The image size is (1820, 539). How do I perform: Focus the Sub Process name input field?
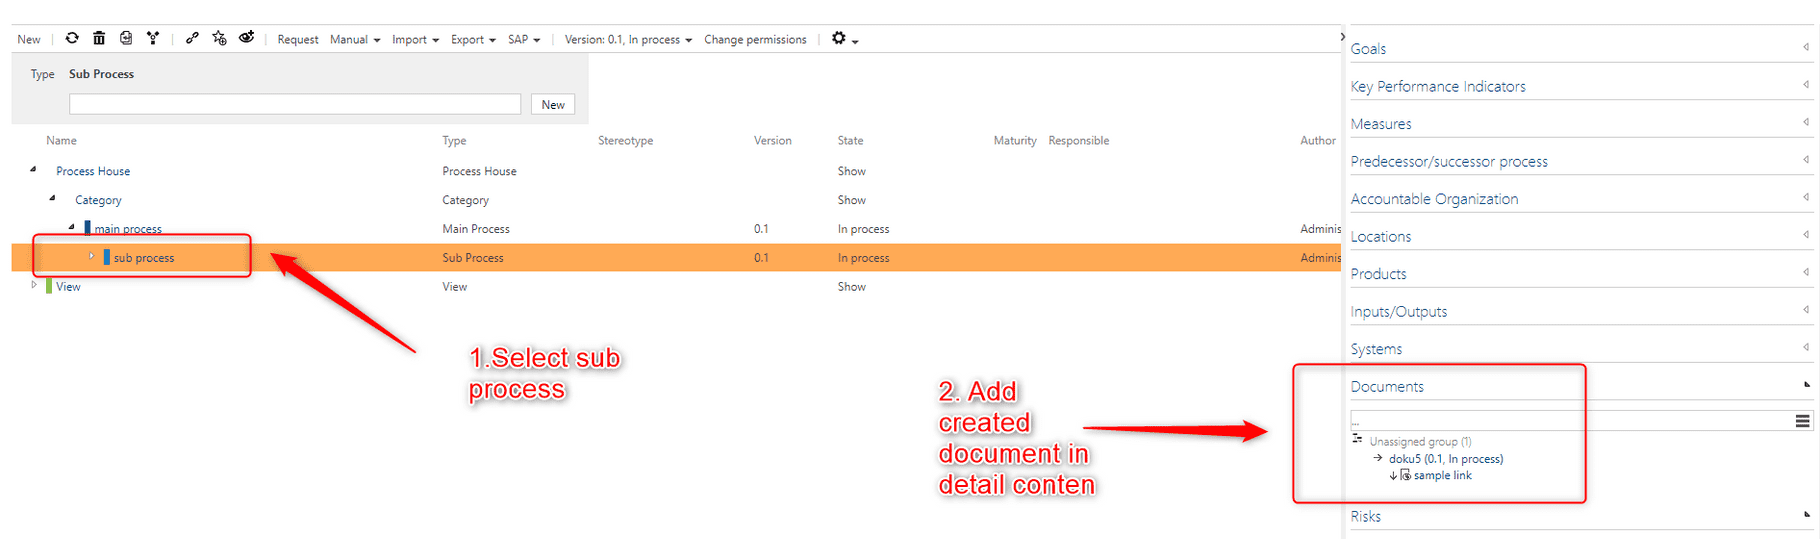[295, 104]
